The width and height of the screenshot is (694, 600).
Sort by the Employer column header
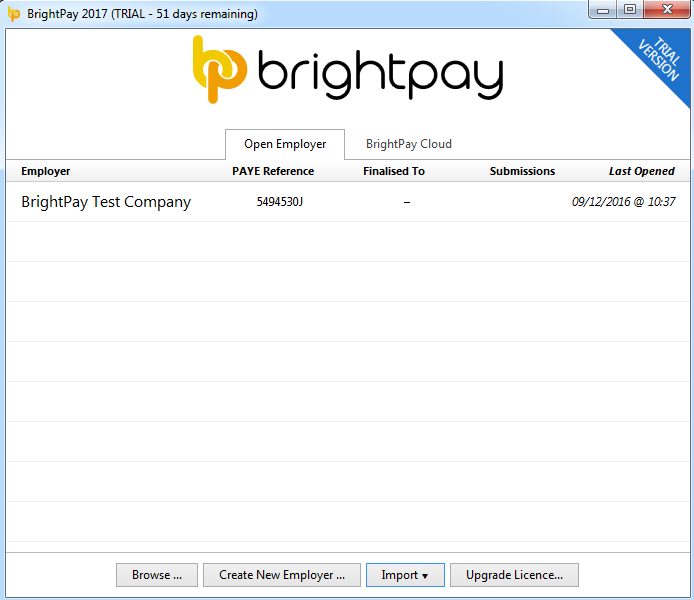(x=46, y=171)
